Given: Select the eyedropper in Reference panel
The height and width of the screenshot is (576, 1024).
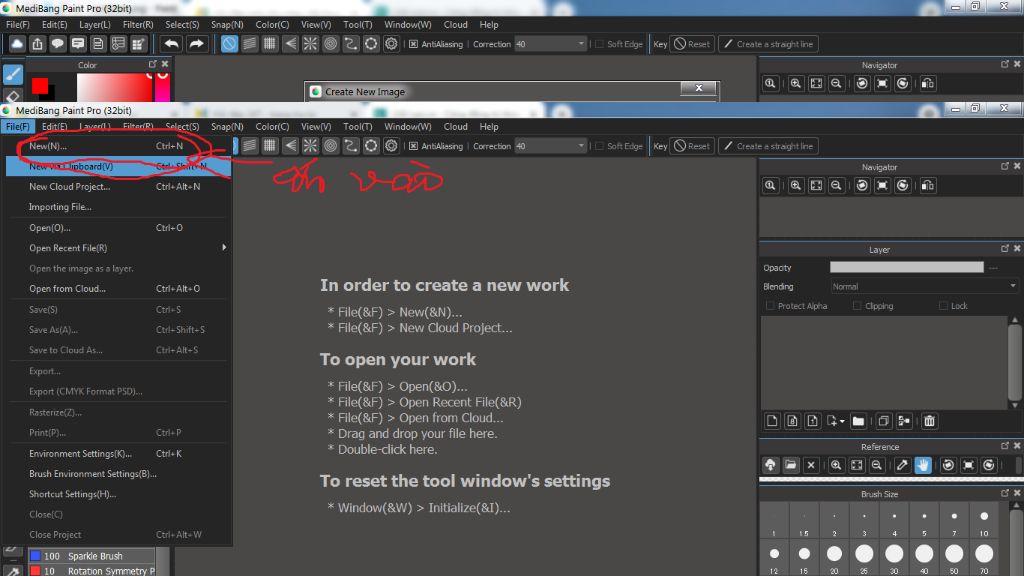Looking at the screenshot, I should point(902,465).
